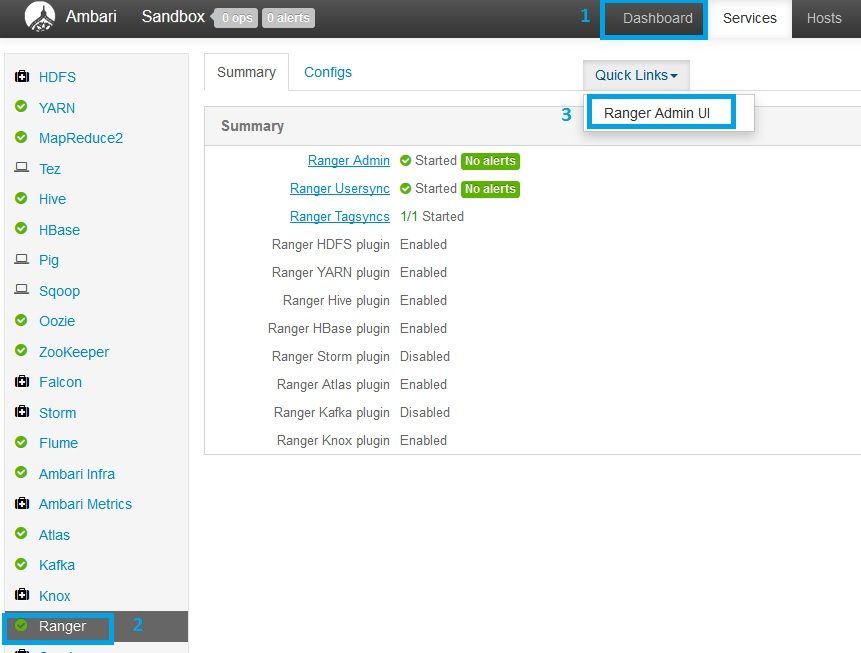Click the 0 alerts badge
Screen dimensions: 861x653
pyautogui.click(x=289, y=18)
